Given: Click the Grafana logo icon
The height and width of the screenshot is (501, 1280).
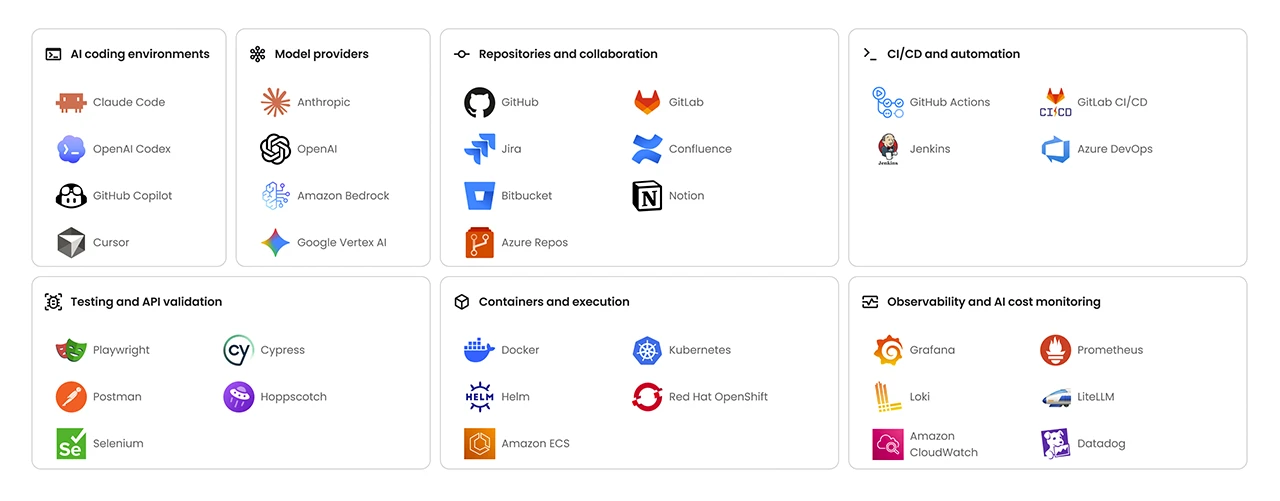Looking at the screenshot, I should click(x=888, y=350).
